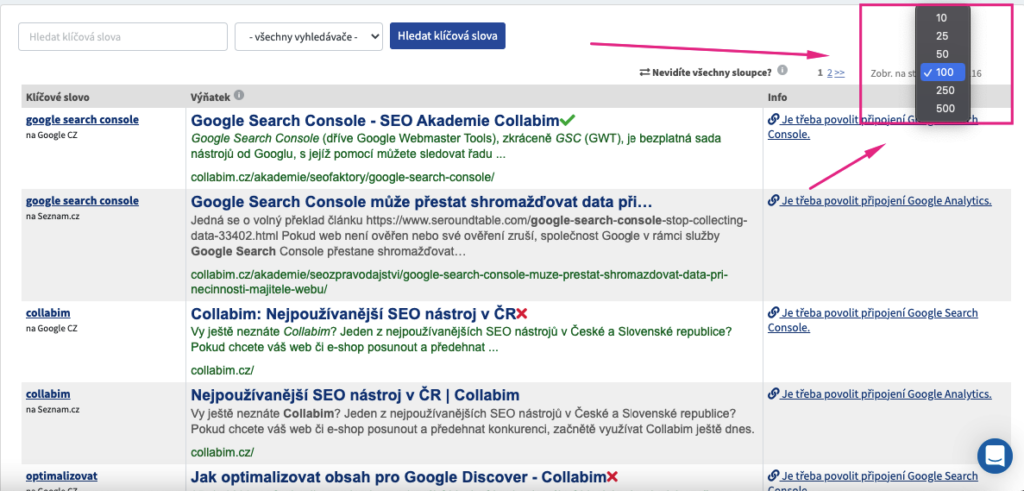Viewport: 1024px width, 491px height.
Task: Select 10 rows per page option
Action: click(x=942, y=18)
